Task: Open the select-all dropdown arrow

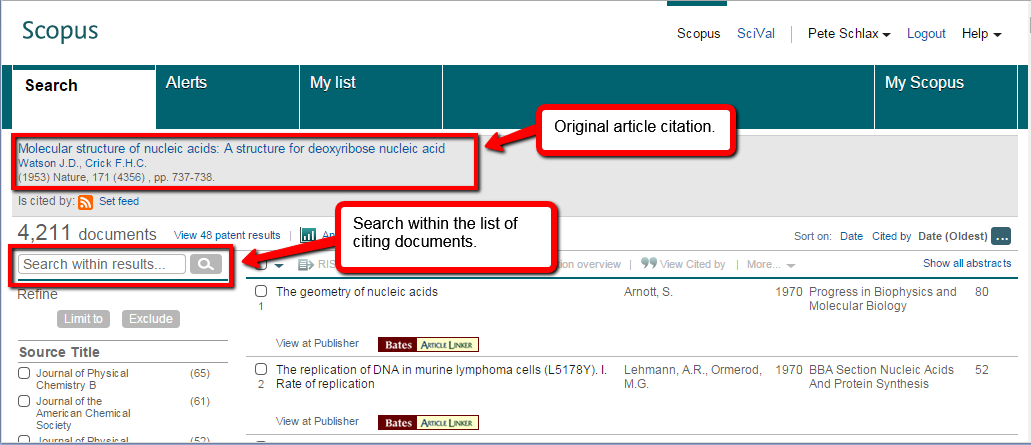Action: (x=279, y=265)
